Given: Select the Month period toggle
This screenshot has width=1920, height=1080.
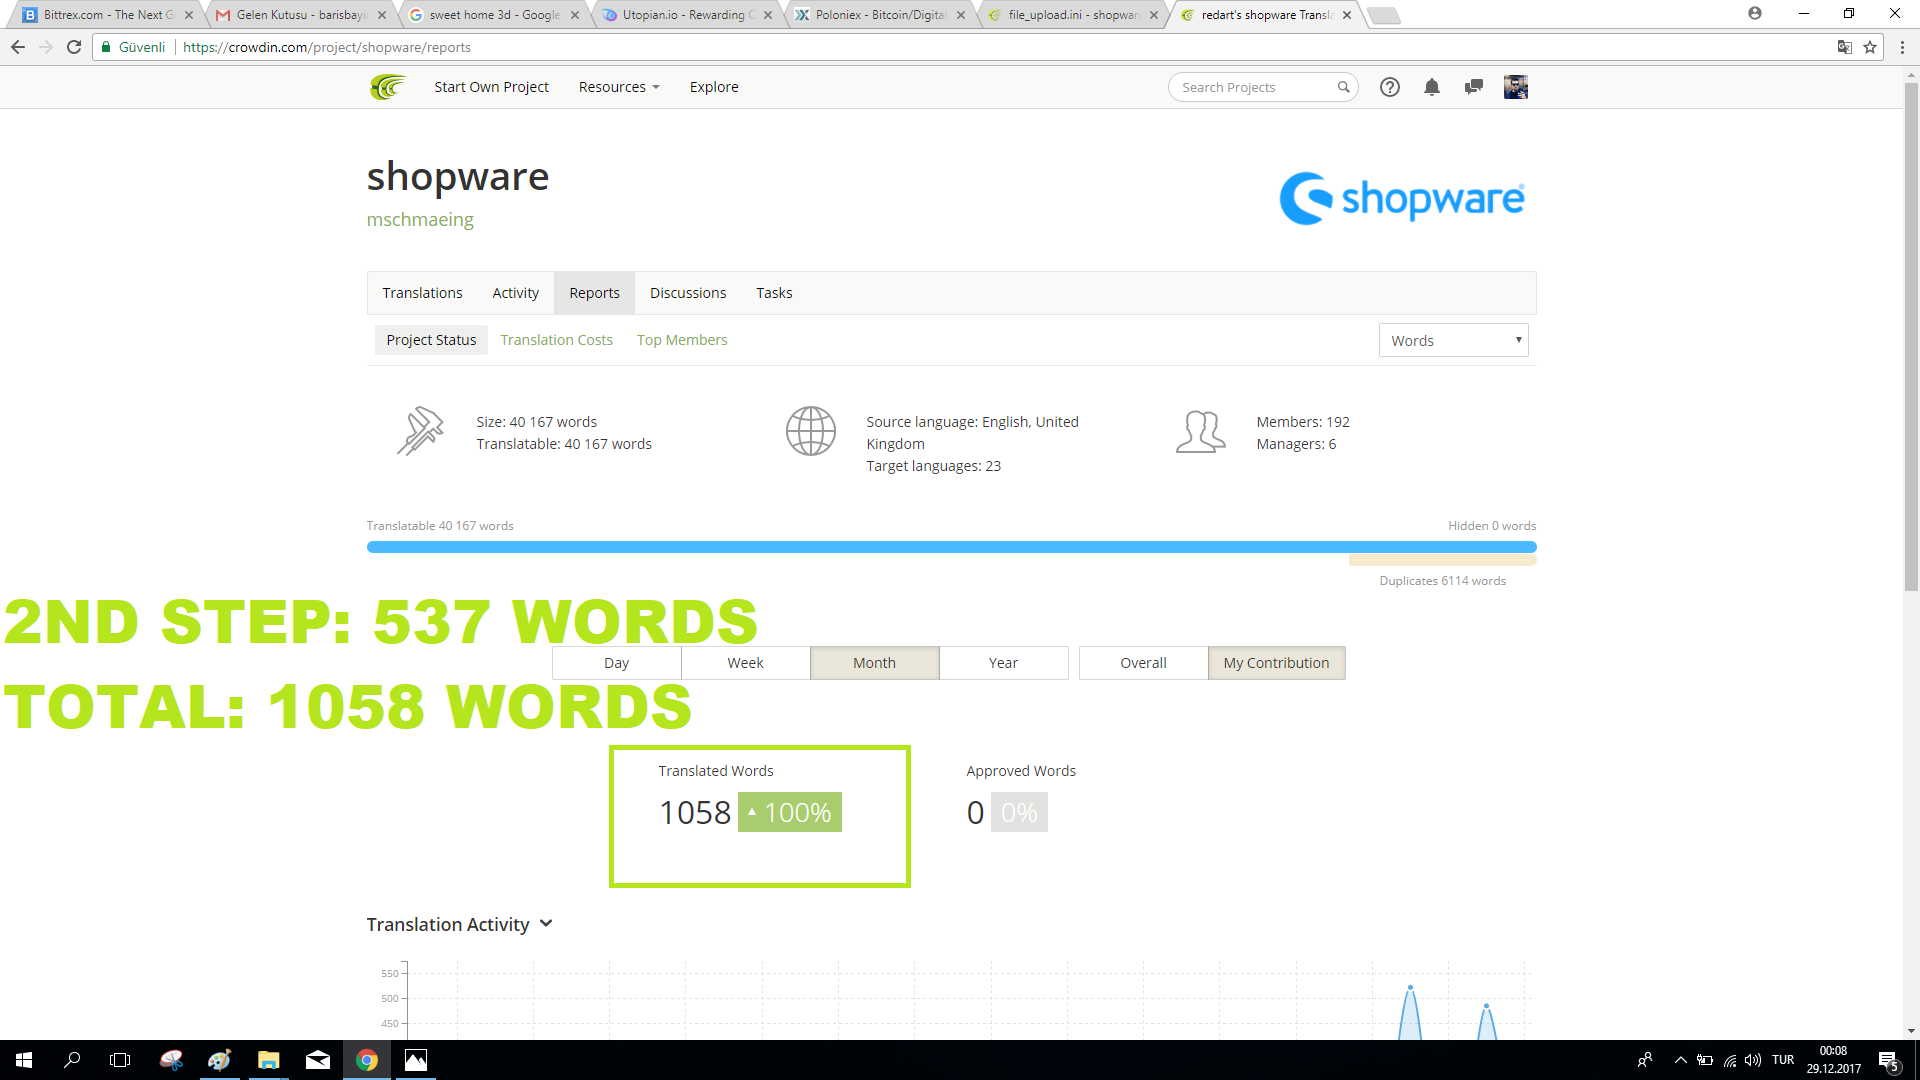Looking at the screenshot, I should pos(875,663).
